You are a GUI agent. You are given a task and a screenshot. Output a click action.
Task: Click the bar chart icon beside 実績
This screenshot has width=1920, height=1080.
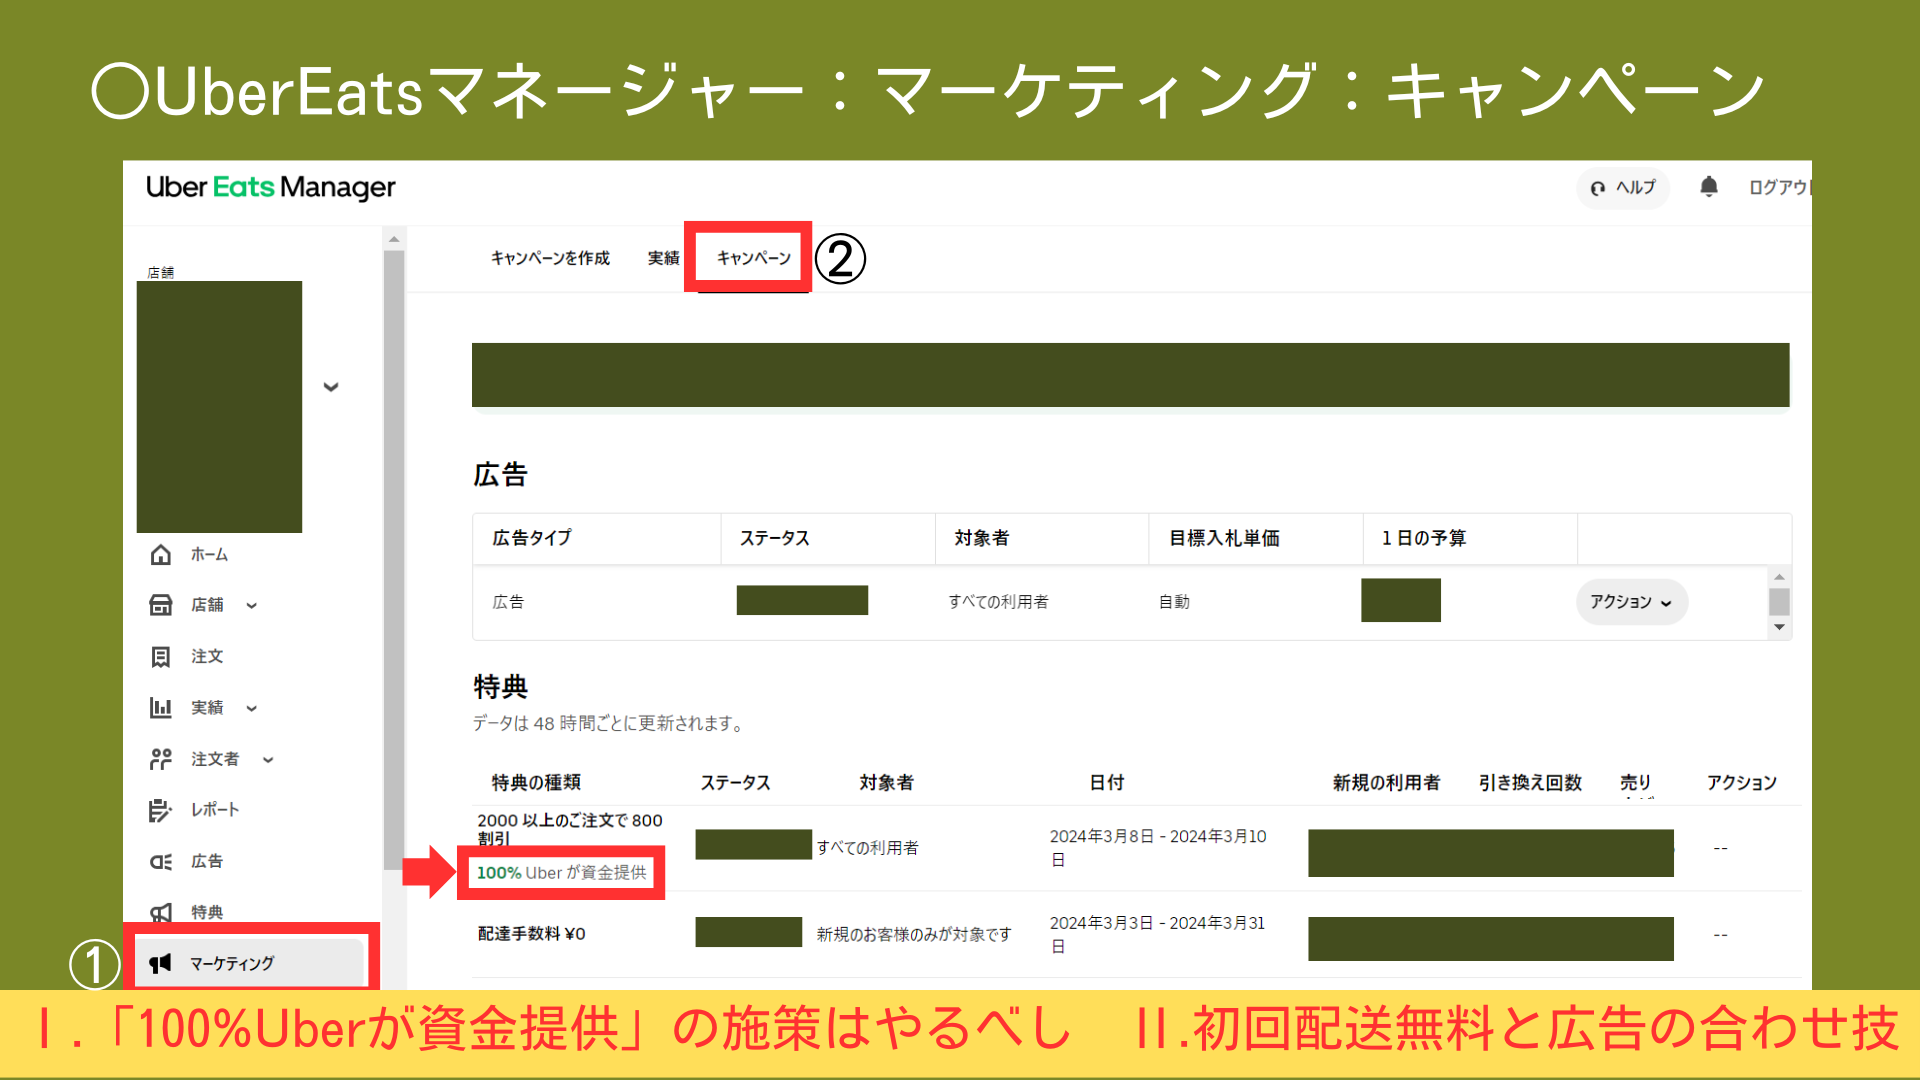[x=160, y=708]
